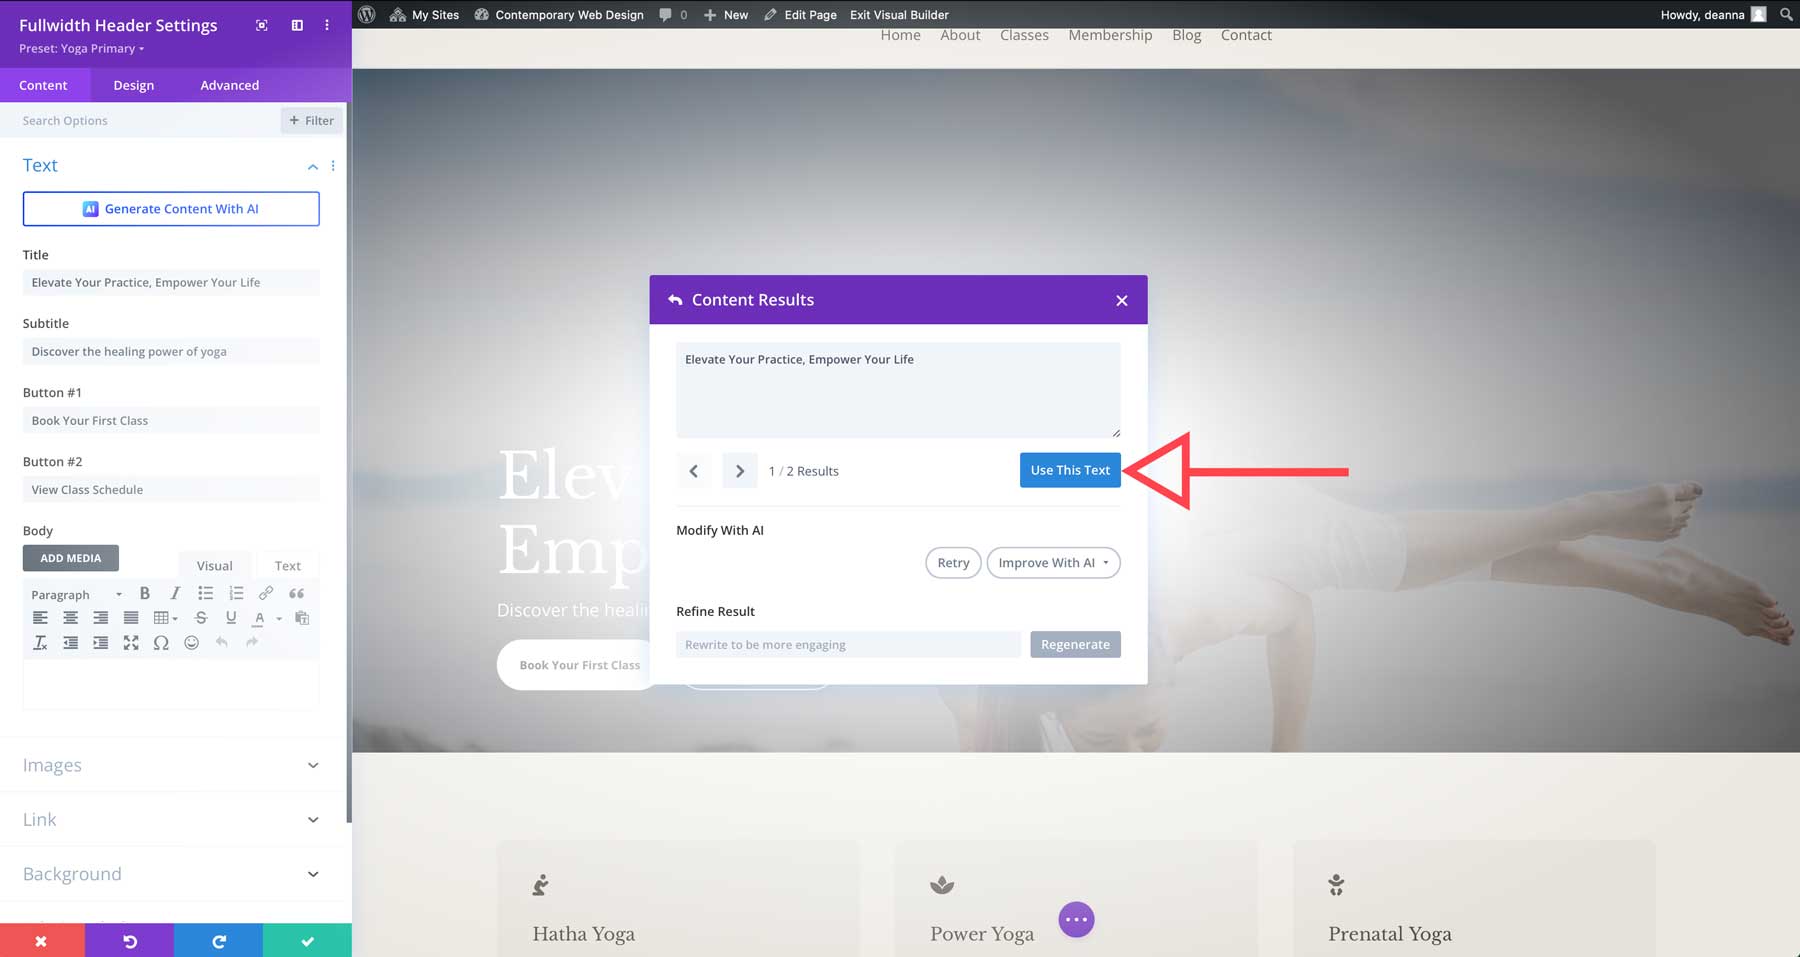Click the special character omega icon
The image size is (1800, 957).
pyautogui.click(x=160, y=643)
